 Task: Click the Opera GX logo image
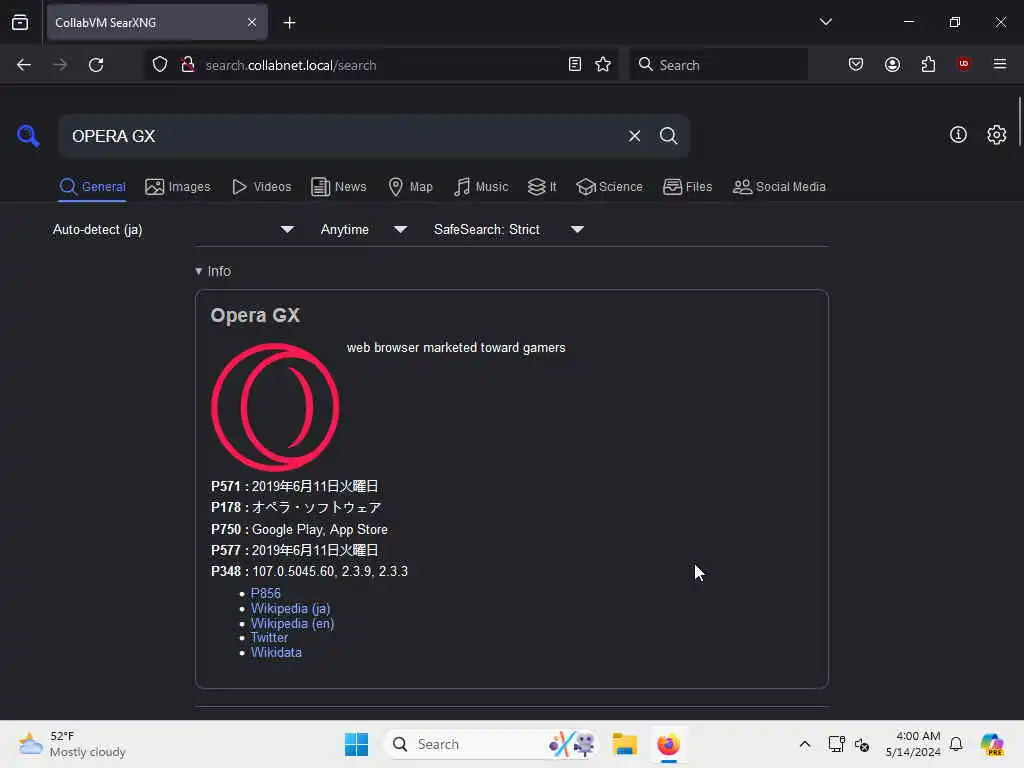pos(275,407)
